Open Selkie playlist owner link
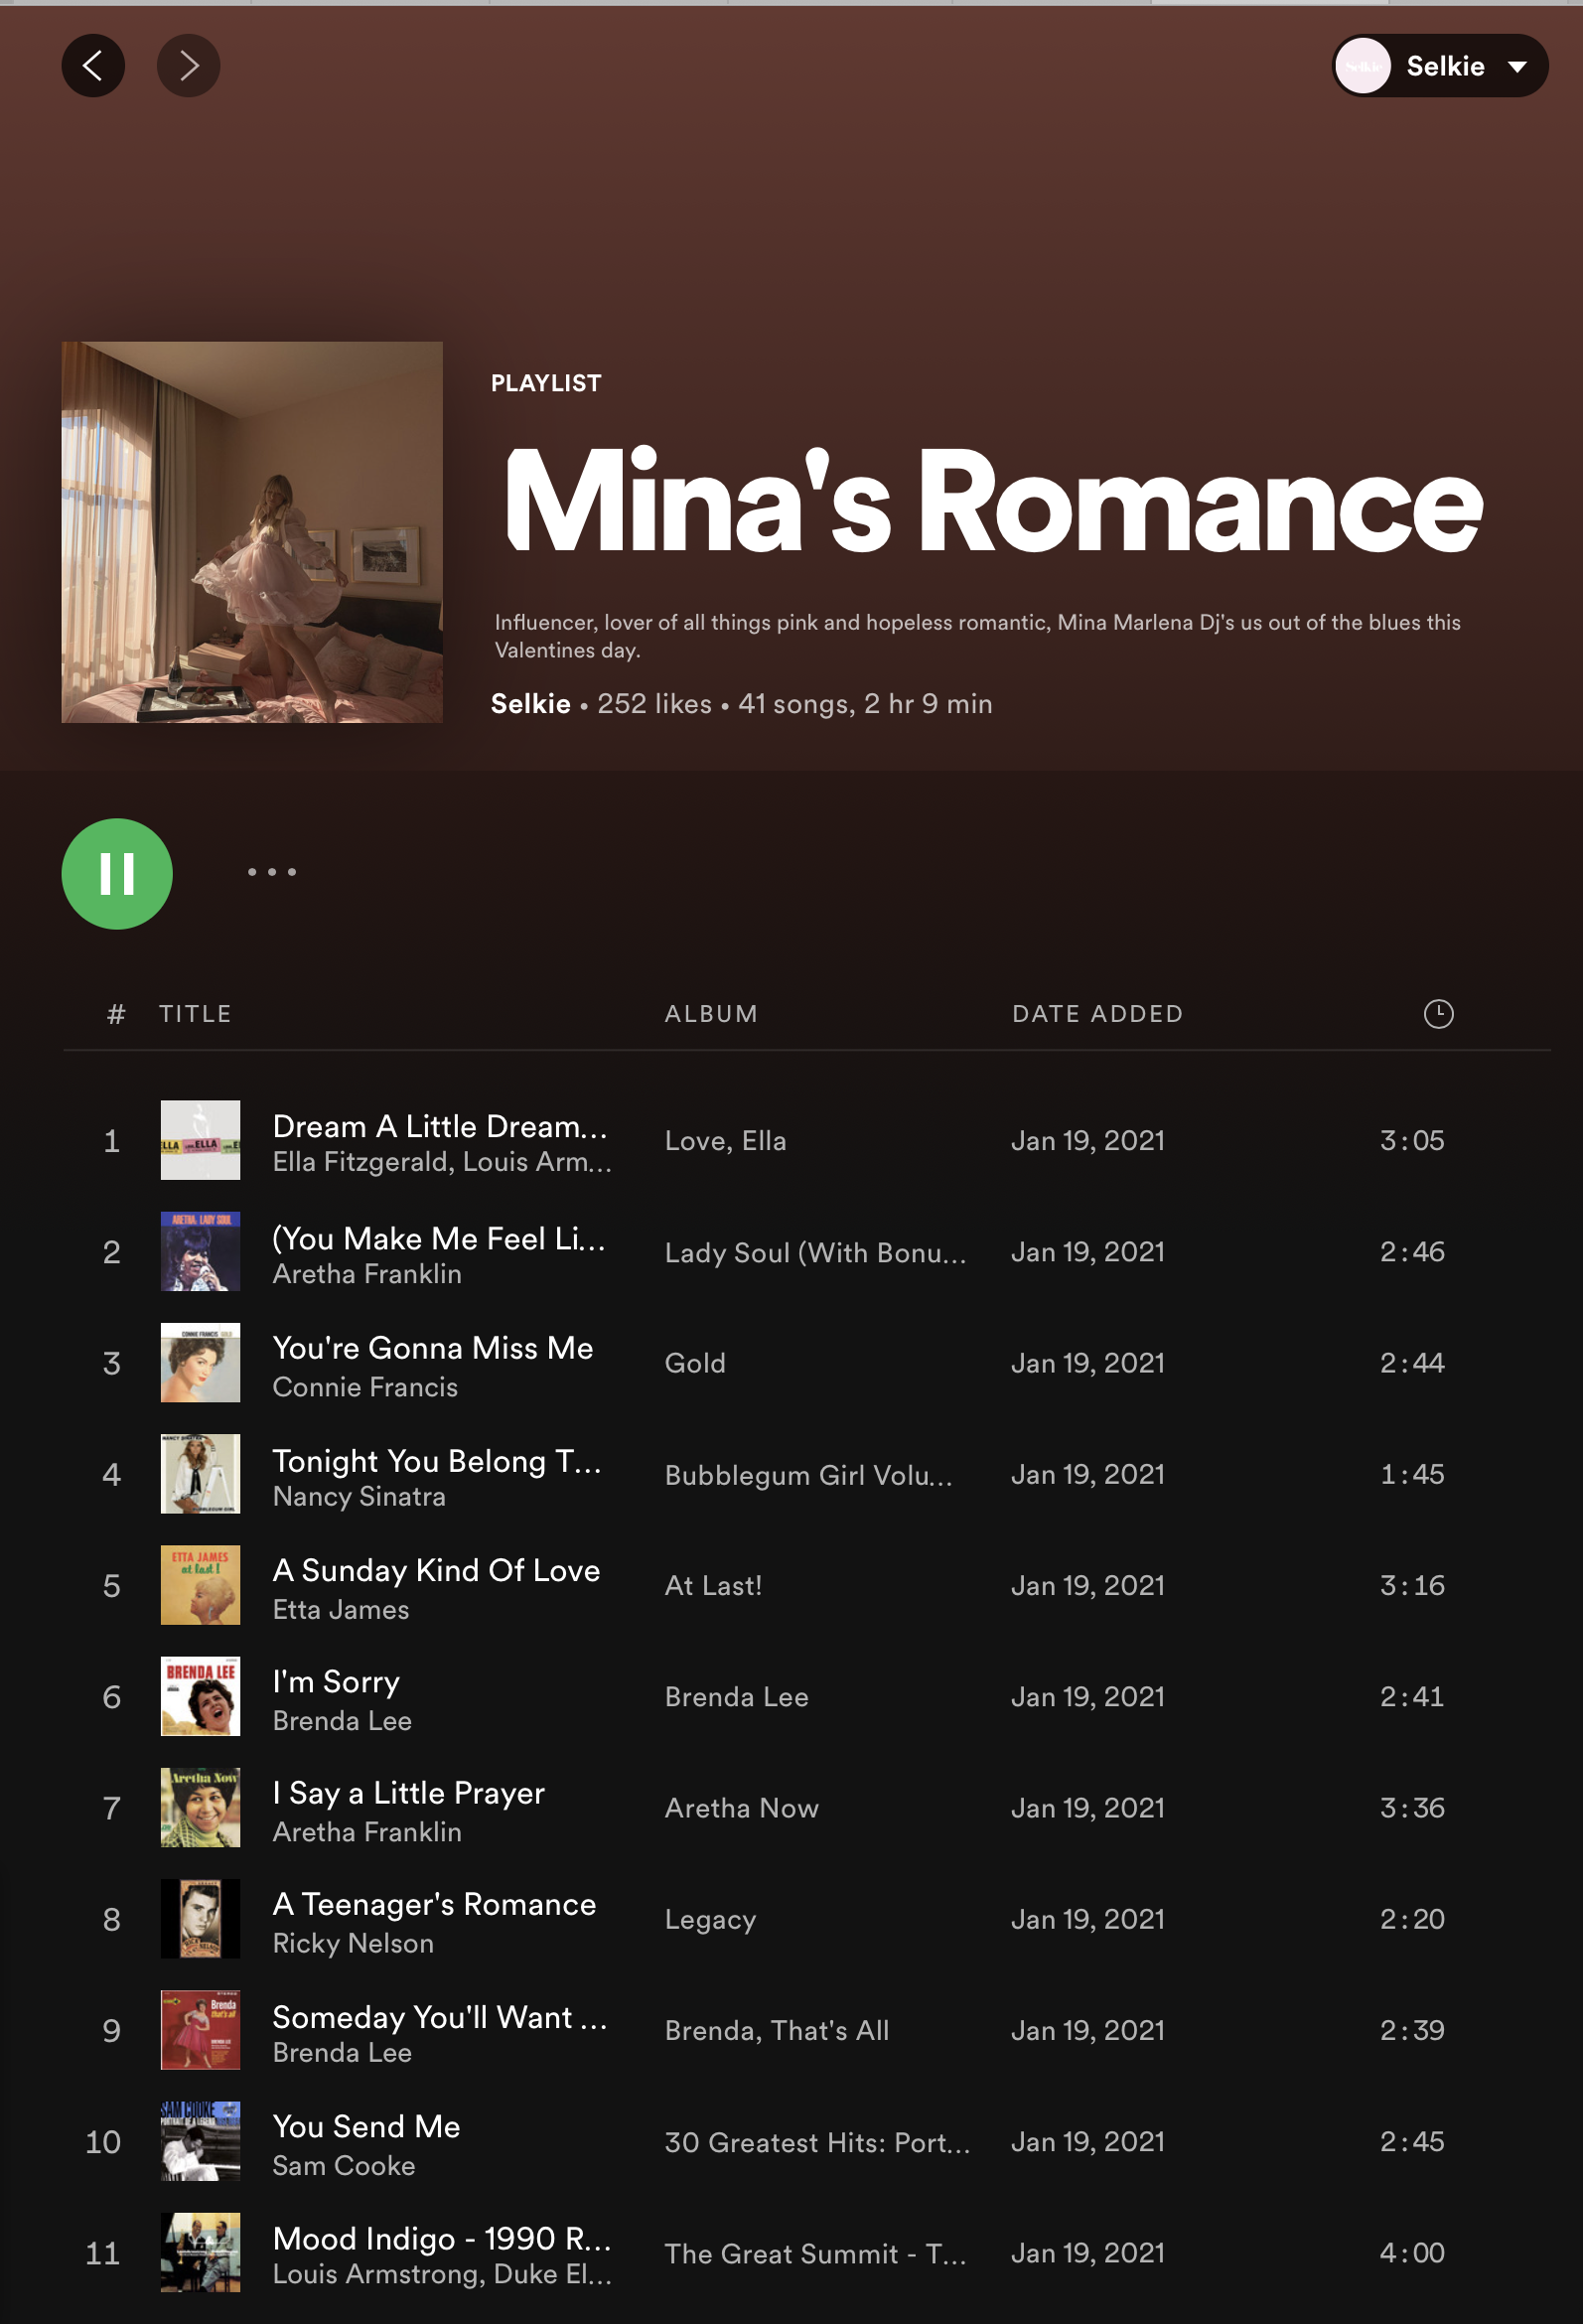1583x2324 pixels. (x=530, y=704)
